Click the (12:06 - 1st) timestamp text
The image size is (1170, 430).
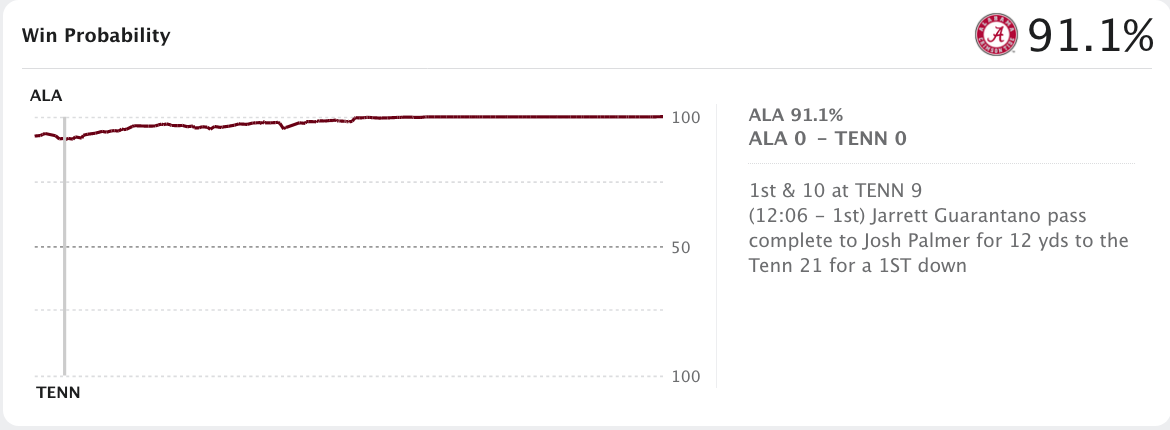[x=807, y=216]
